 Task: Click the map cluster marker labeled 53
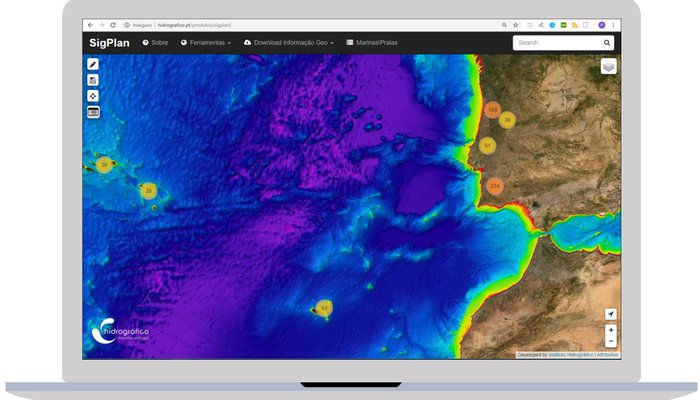coord(324,308)
